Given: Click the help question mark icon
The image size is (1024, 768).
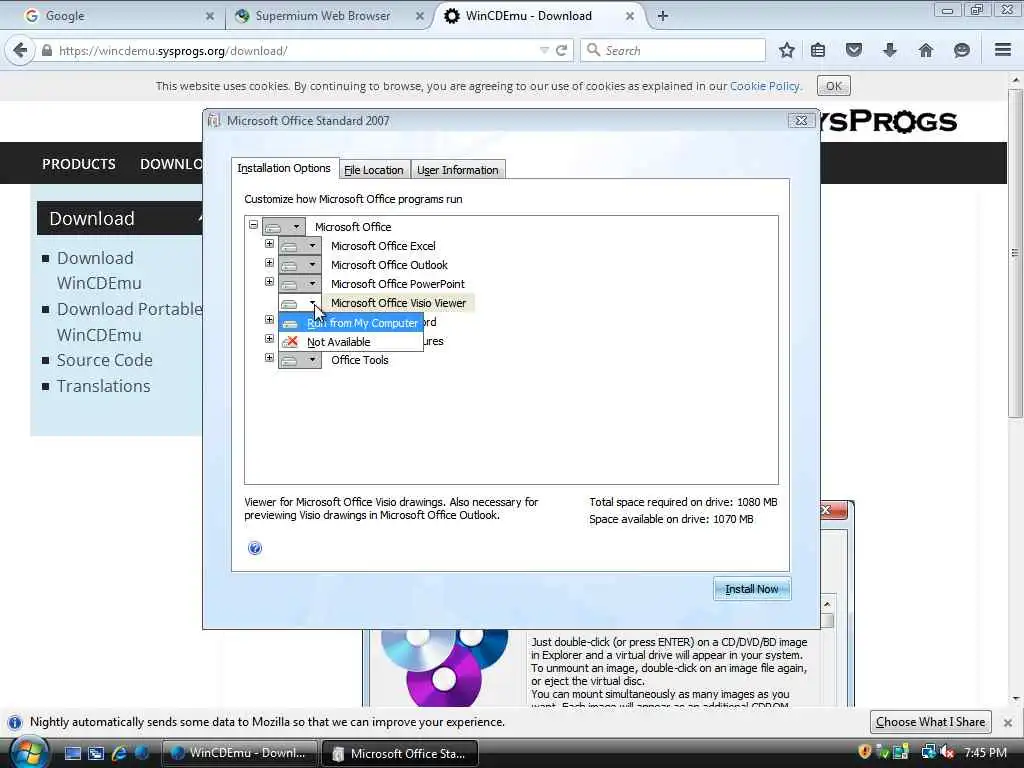Looking at the screenshot, I should pyautogui.click(x=255, y=548).
